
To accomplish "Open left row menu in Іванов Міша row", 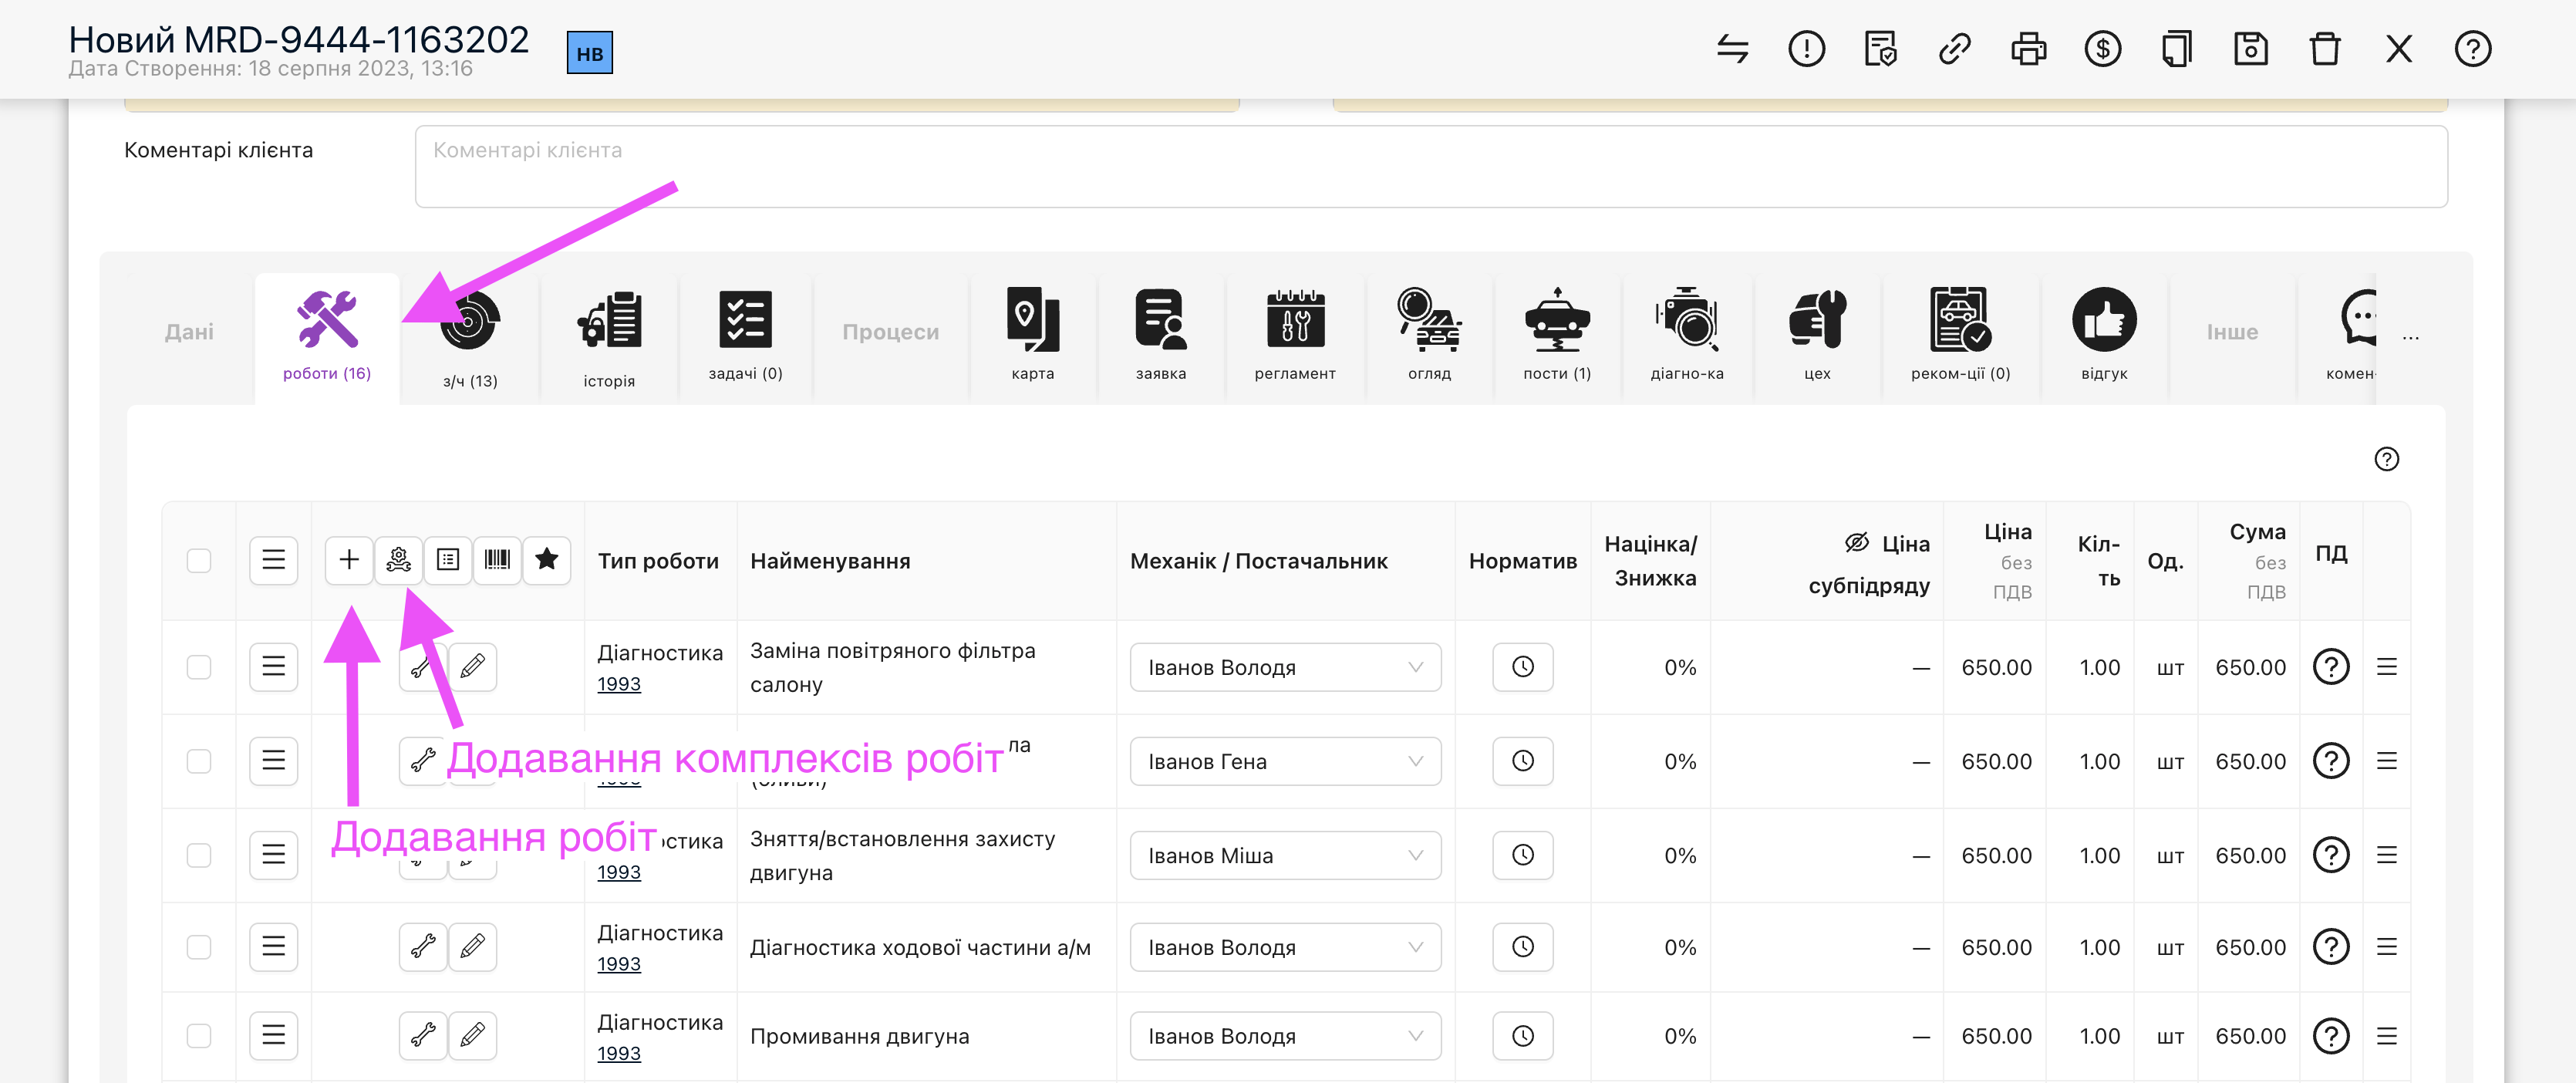I will click(273, 854).
